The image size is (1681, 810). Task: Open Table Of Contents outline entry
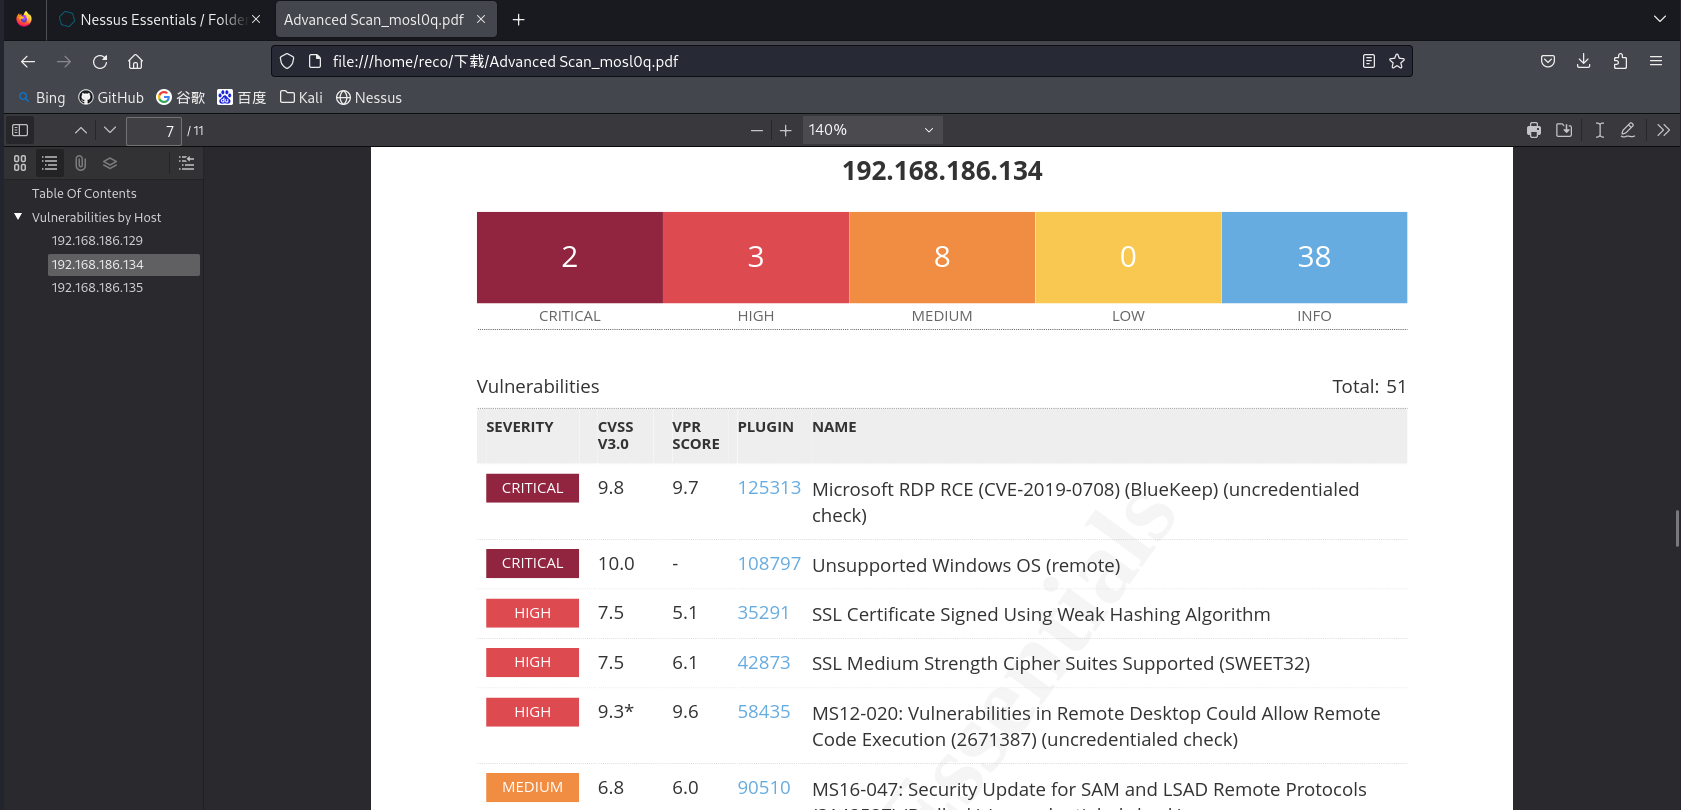pyautogui.click(x=84, y=194)
